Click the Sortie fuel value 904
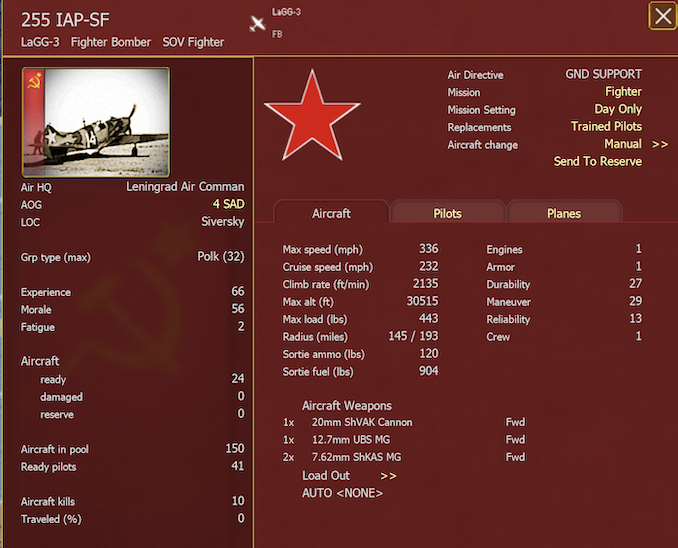678x548 pixels. pyautogui.click(x=429, y=371)
